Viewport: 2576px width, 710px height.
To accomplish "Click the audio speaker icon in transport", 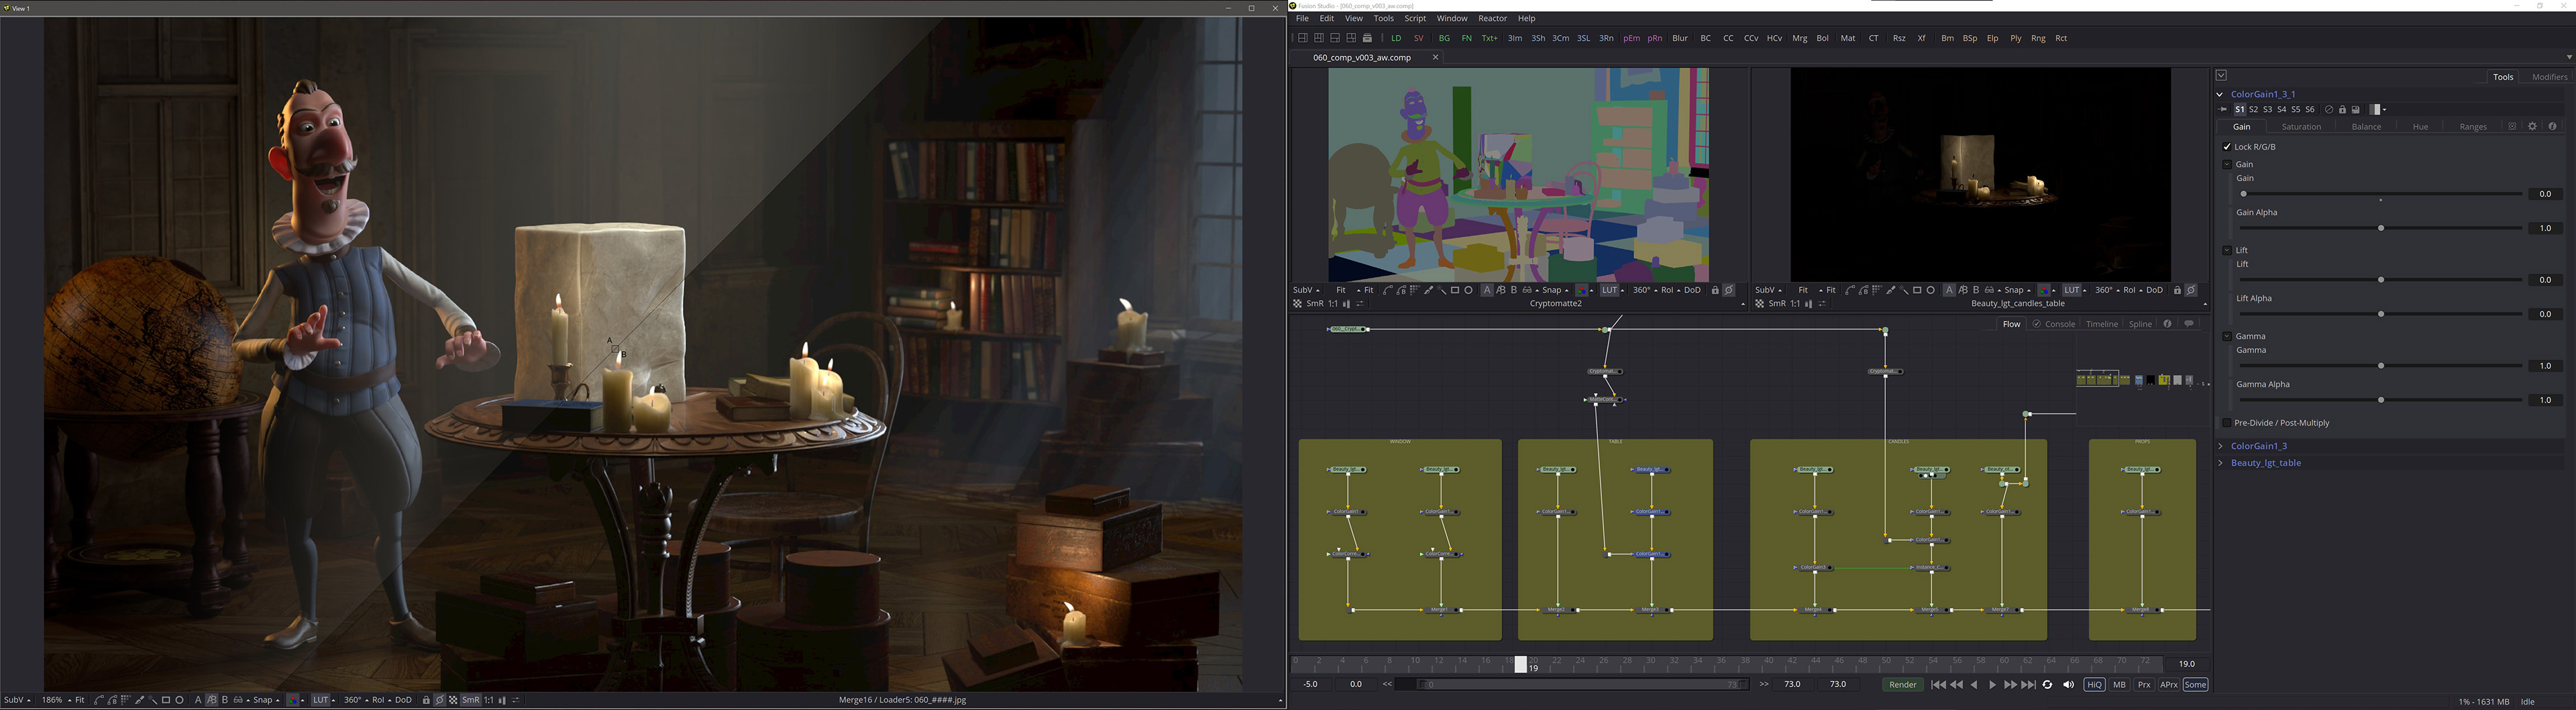I will click(x=2068, y=685).
